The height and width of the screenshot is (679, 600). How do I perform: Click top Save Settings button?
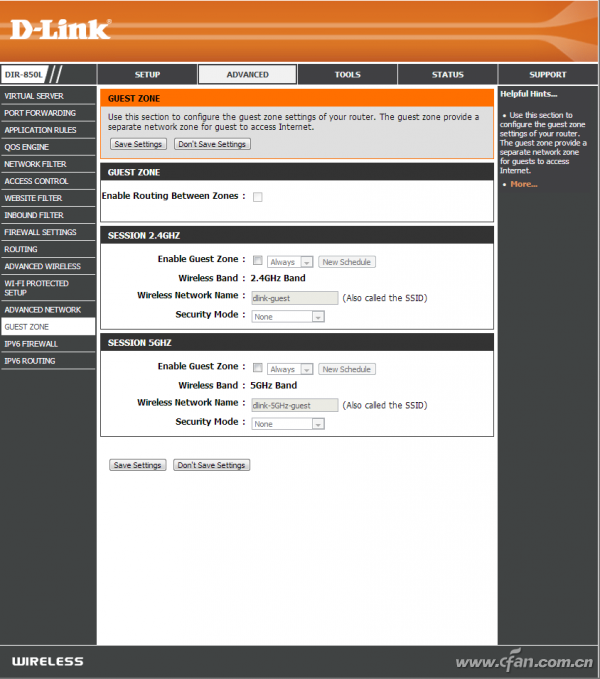coord(138,144)
